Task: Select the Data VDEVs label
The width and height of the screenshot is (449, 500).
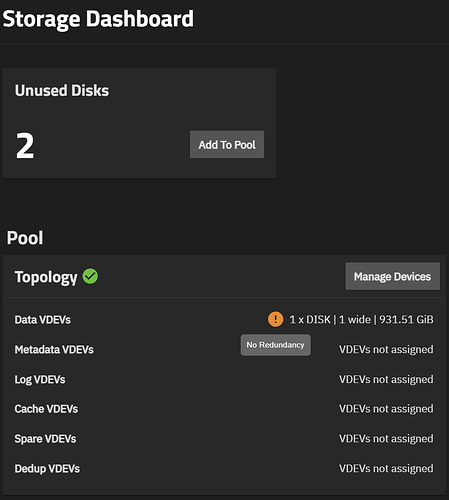Action: coord(43,320)
